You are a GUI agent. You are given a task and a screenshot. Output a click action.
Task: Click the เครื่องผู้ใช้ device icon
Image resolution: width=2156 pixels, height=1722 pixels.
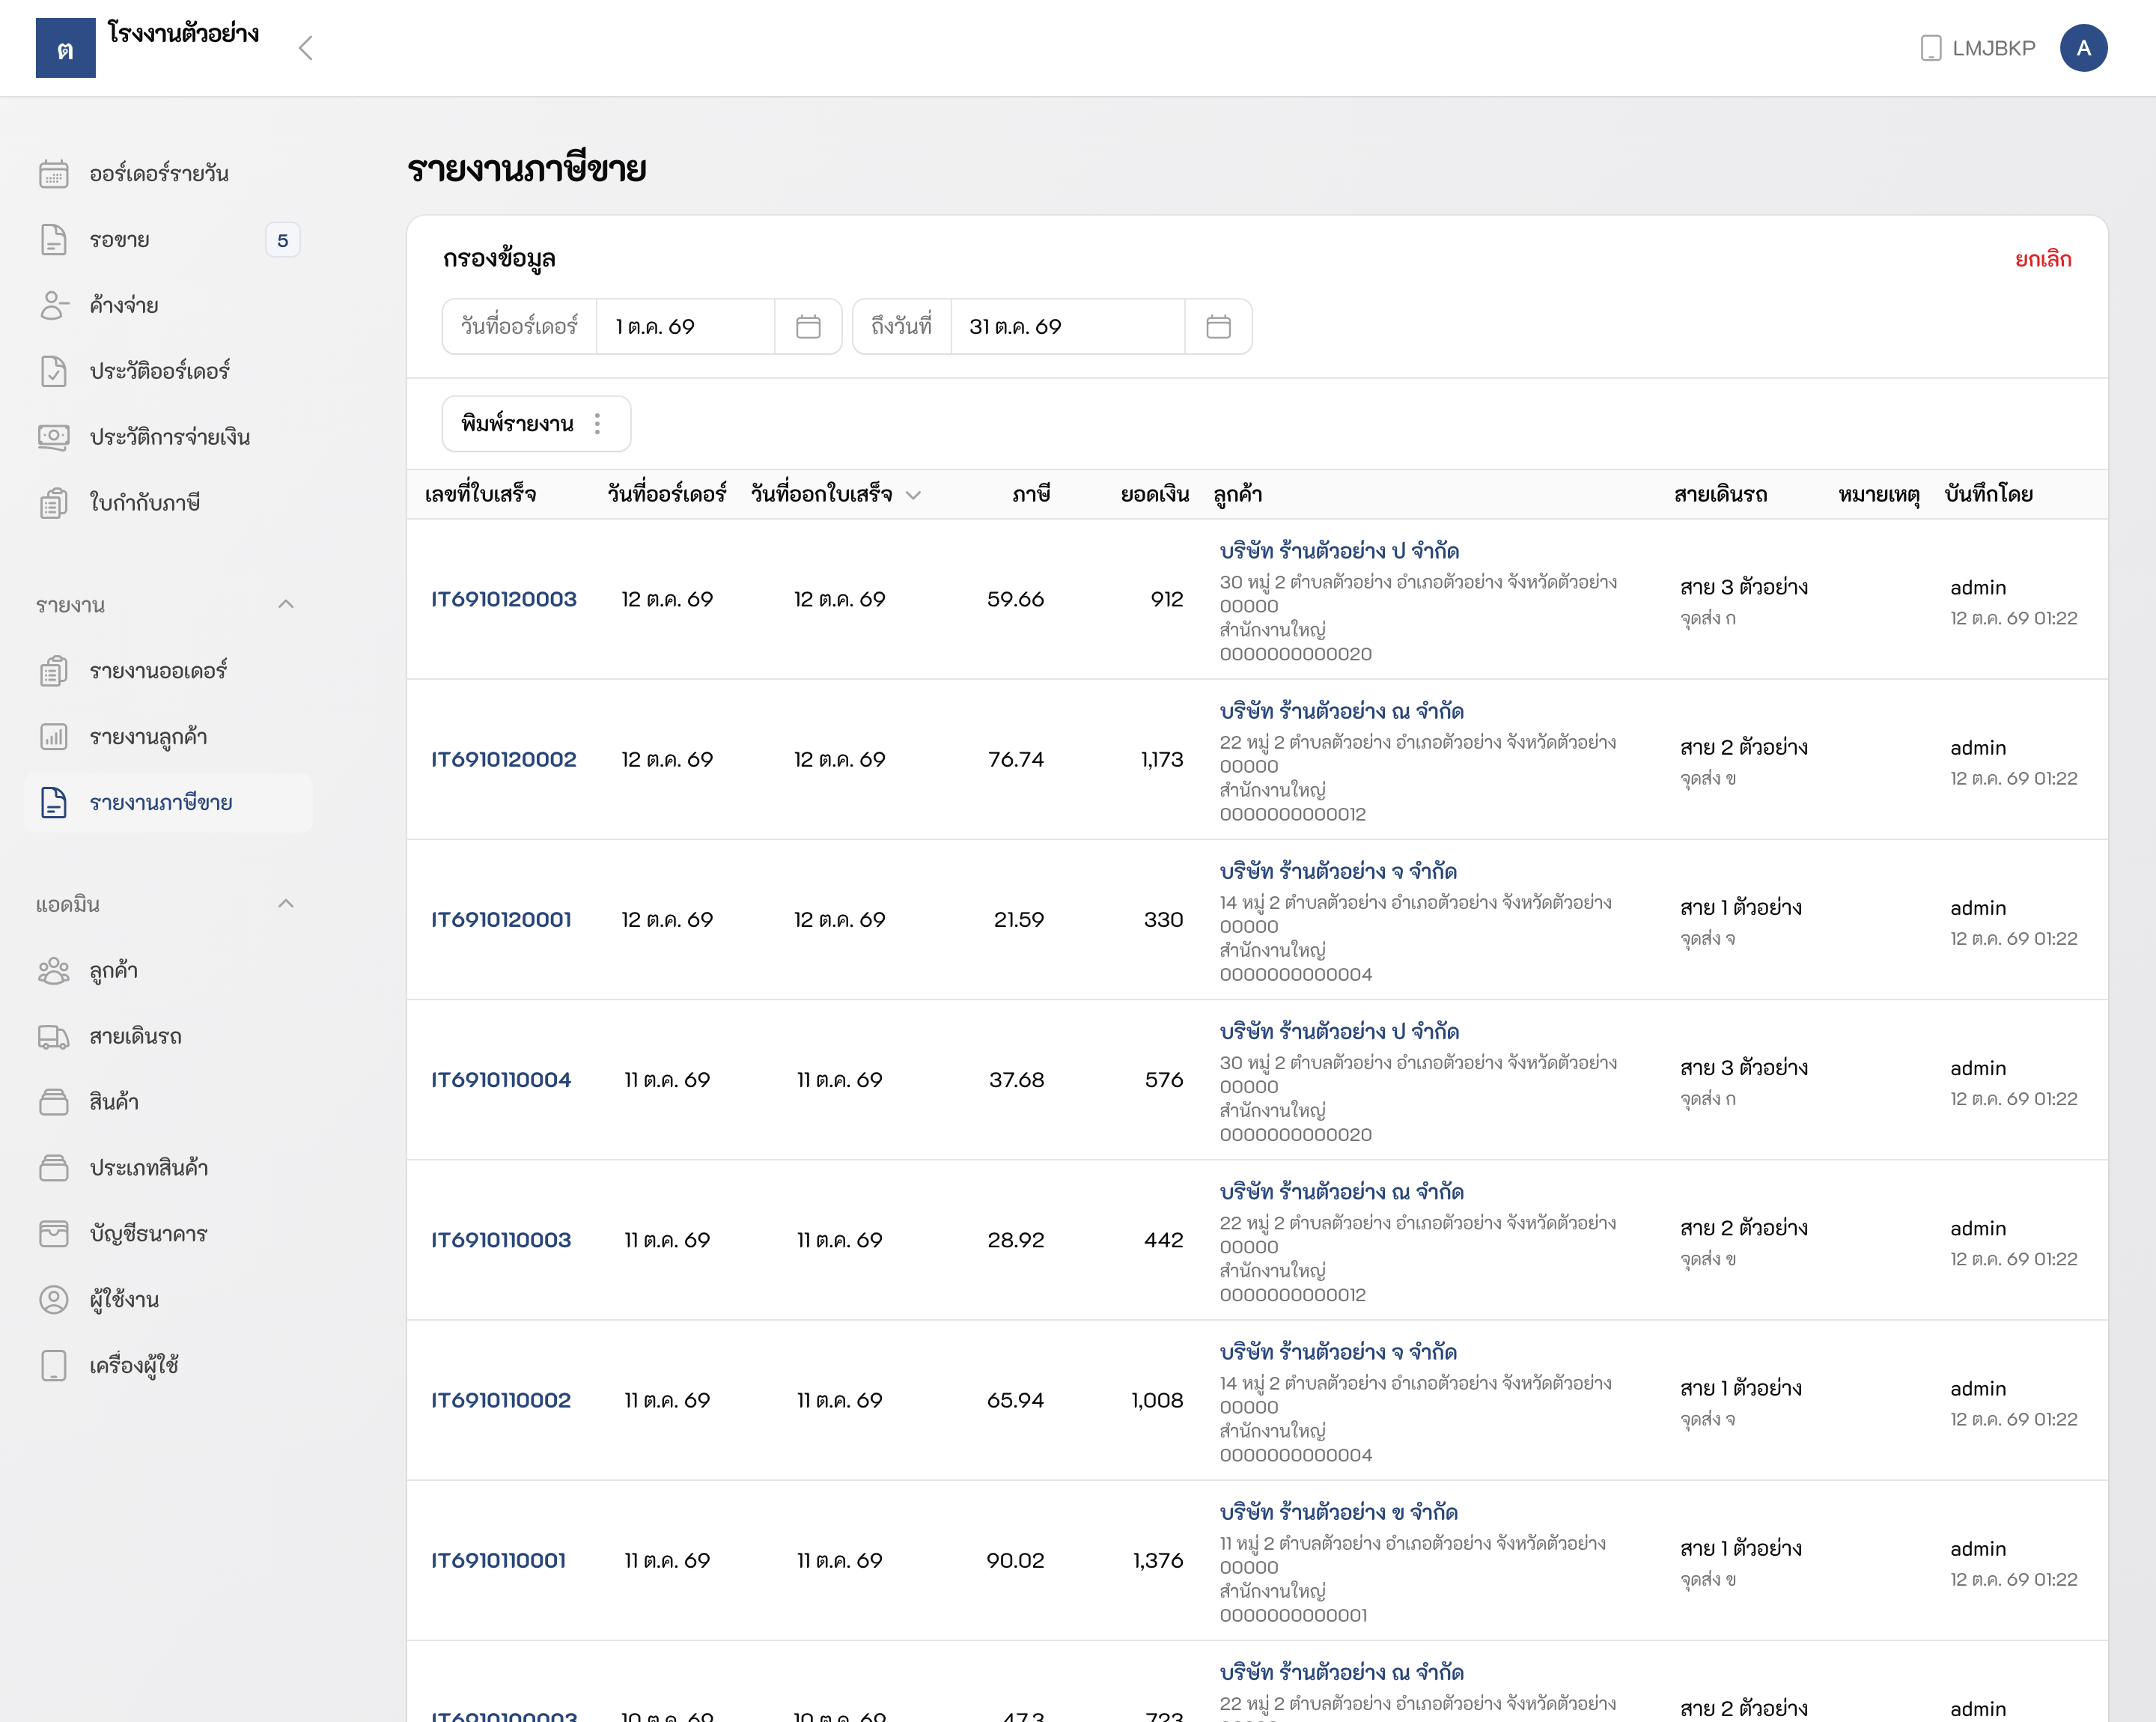point(54,1366)
